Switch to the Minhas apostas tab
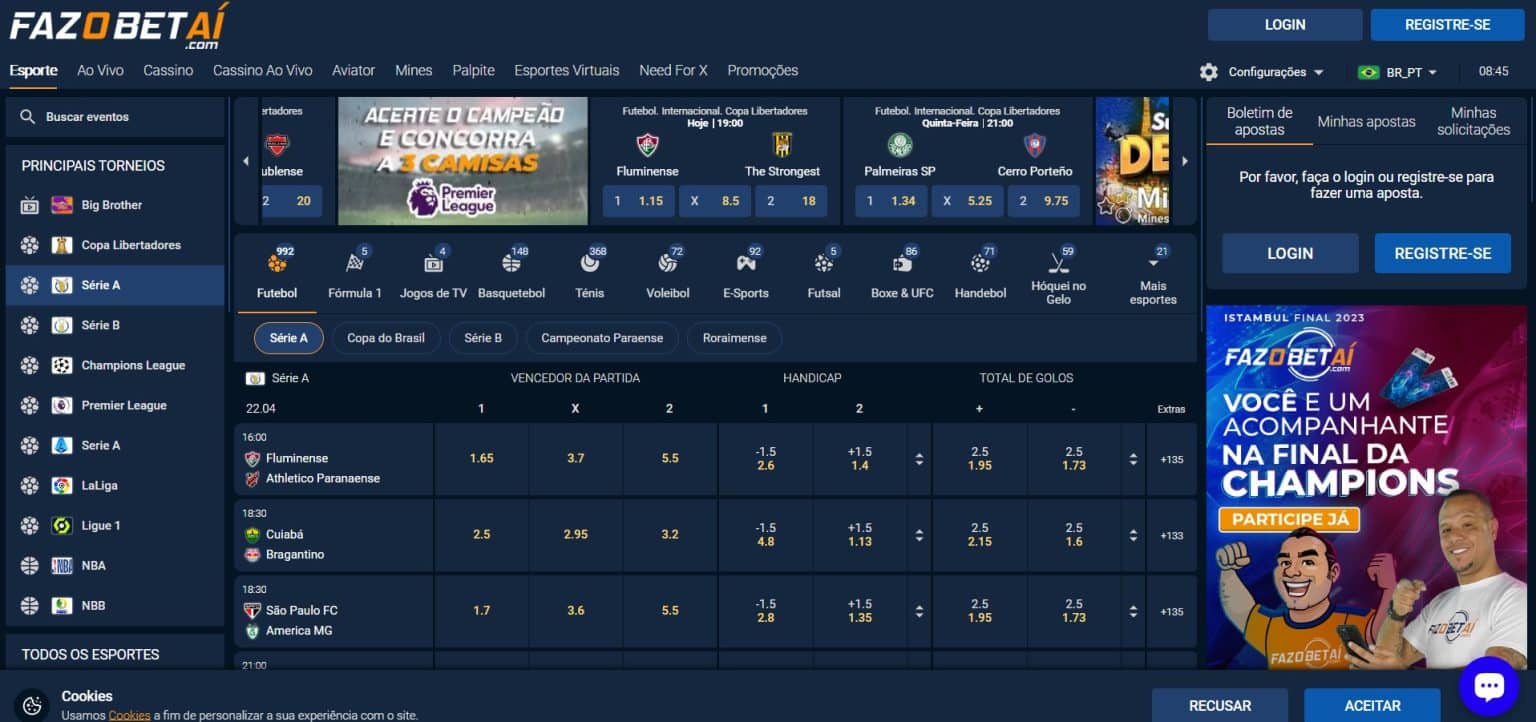The height and width of the screenshot is (722, 1536). click(1366, 121)
